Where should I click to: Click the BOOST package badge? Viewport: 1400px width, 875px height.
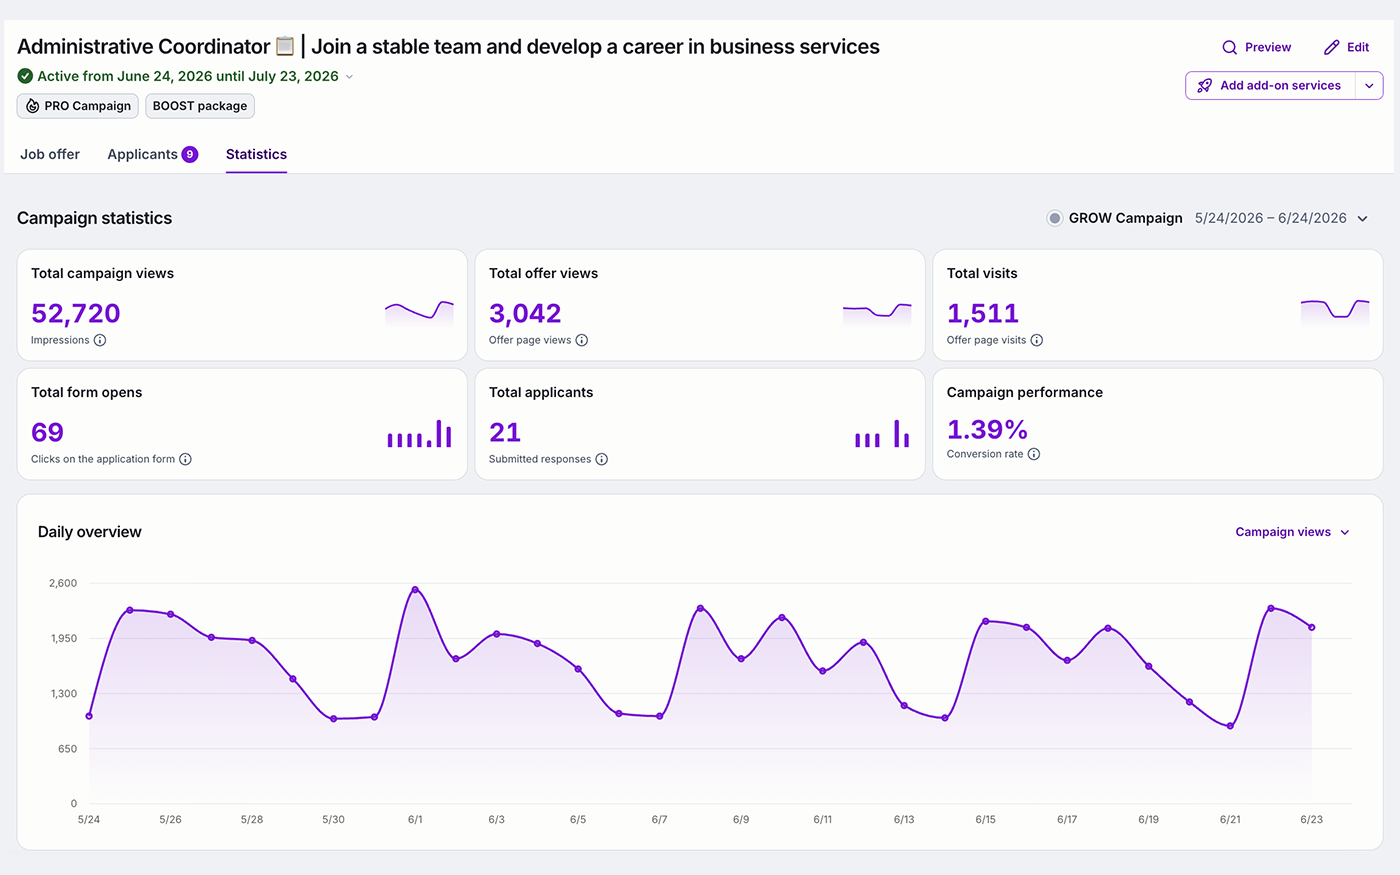click(x=200, y=106)
